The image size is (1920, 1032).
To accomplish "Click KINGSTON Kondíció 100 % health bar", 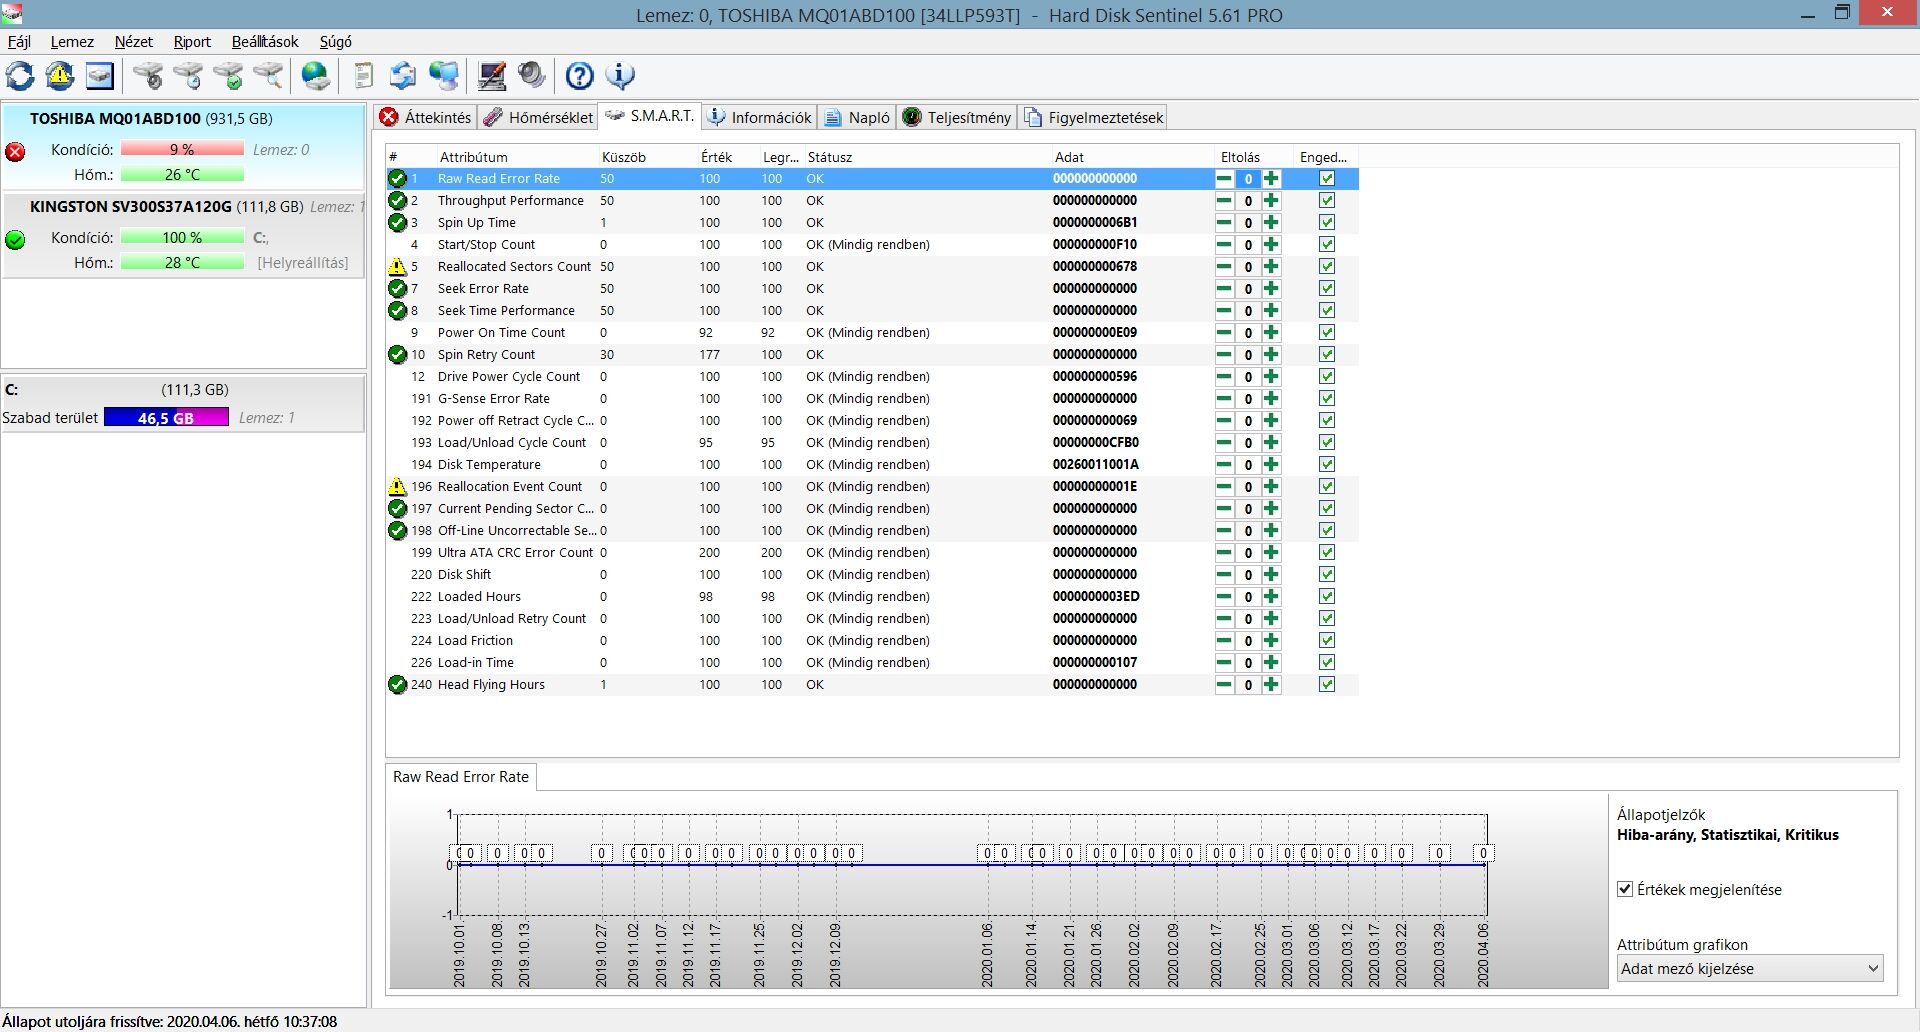I will click(x=182, y=237).
